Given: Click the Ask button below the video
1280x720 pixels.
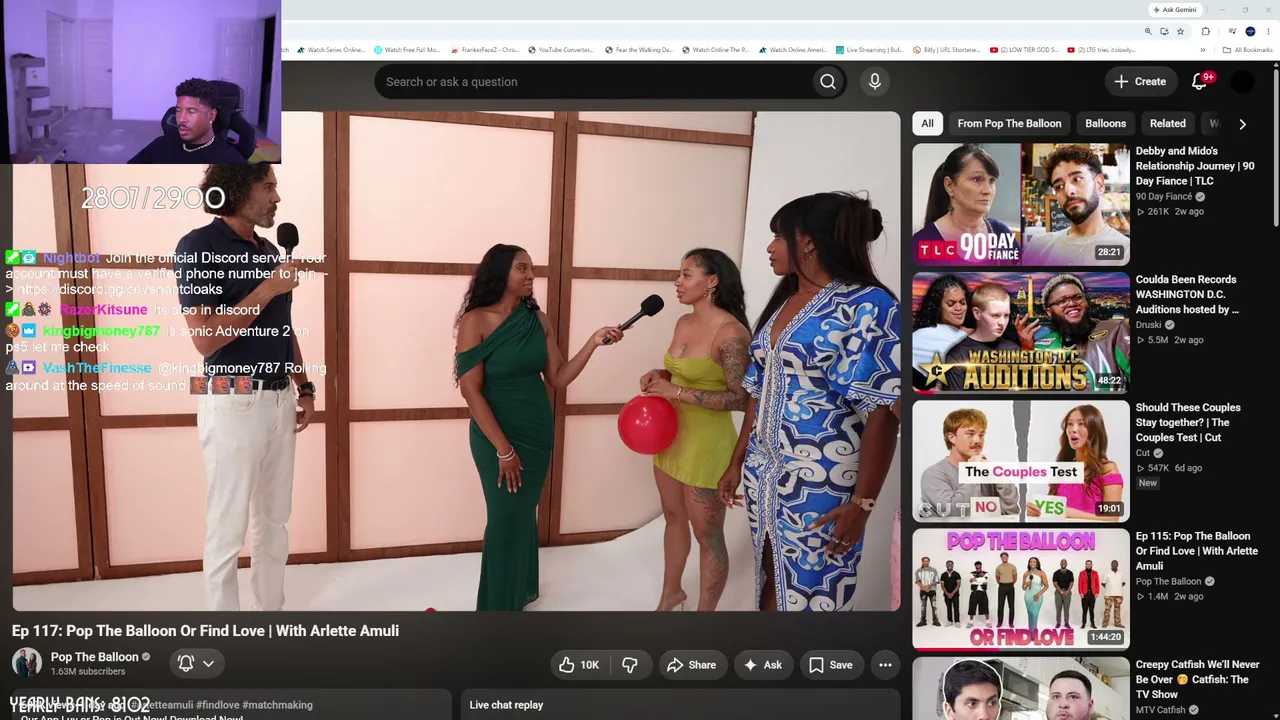Looking at the screenshot, I should point(762,665).
